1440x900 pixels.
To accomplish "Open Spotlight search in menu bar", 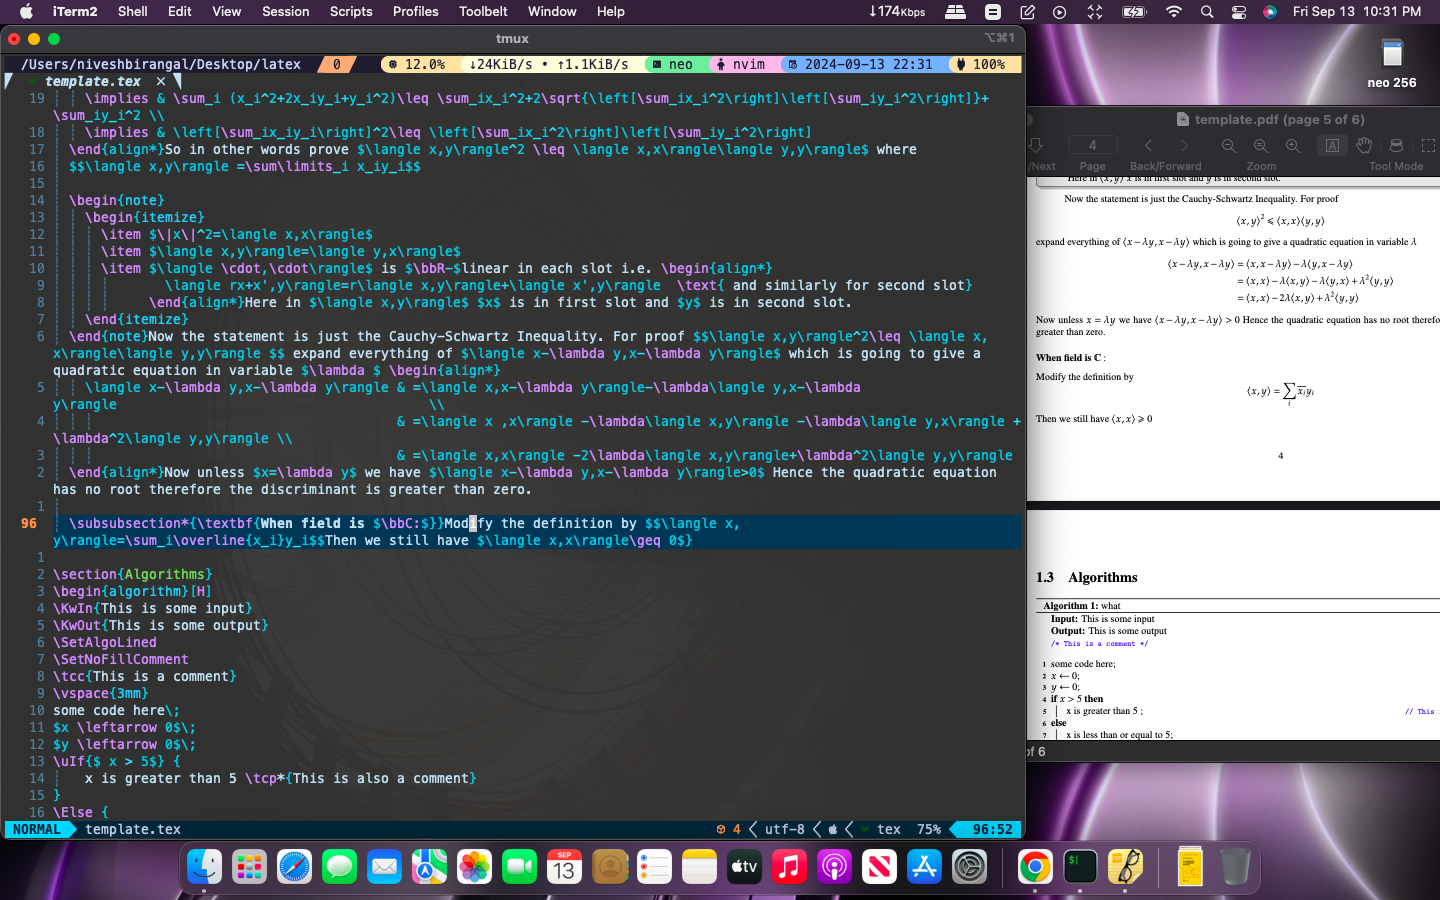I will [x=1207, y=11].
